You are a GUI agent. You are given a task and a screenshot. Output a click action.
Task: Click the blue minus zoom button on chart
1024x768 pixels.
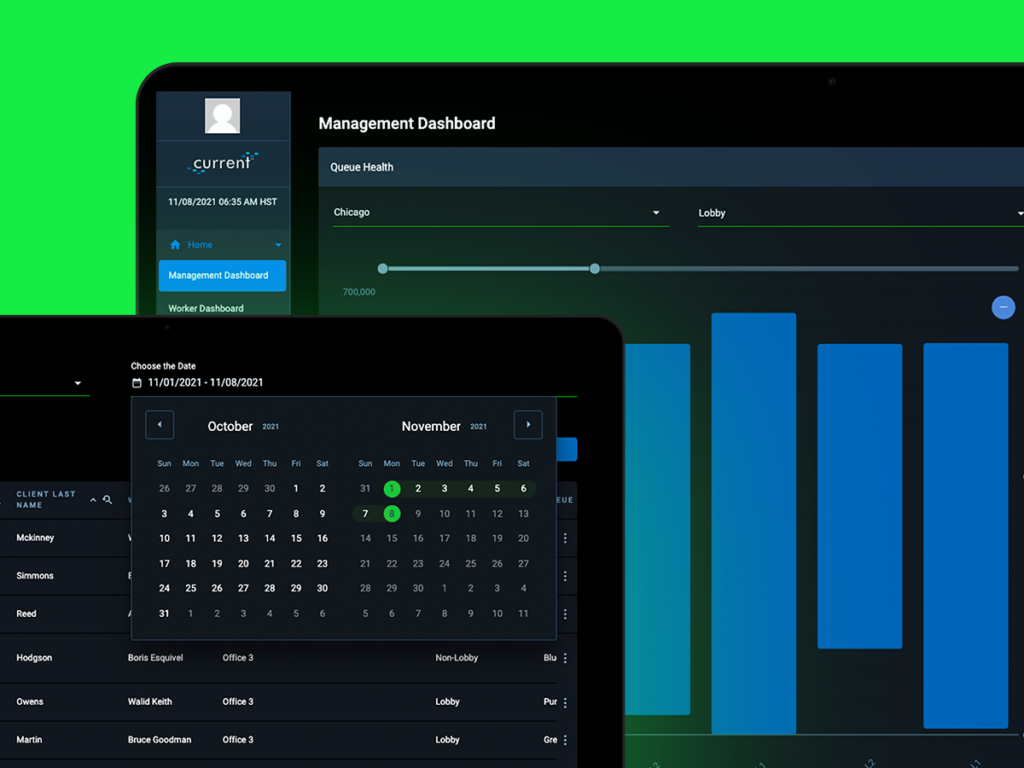[1003, 307]
